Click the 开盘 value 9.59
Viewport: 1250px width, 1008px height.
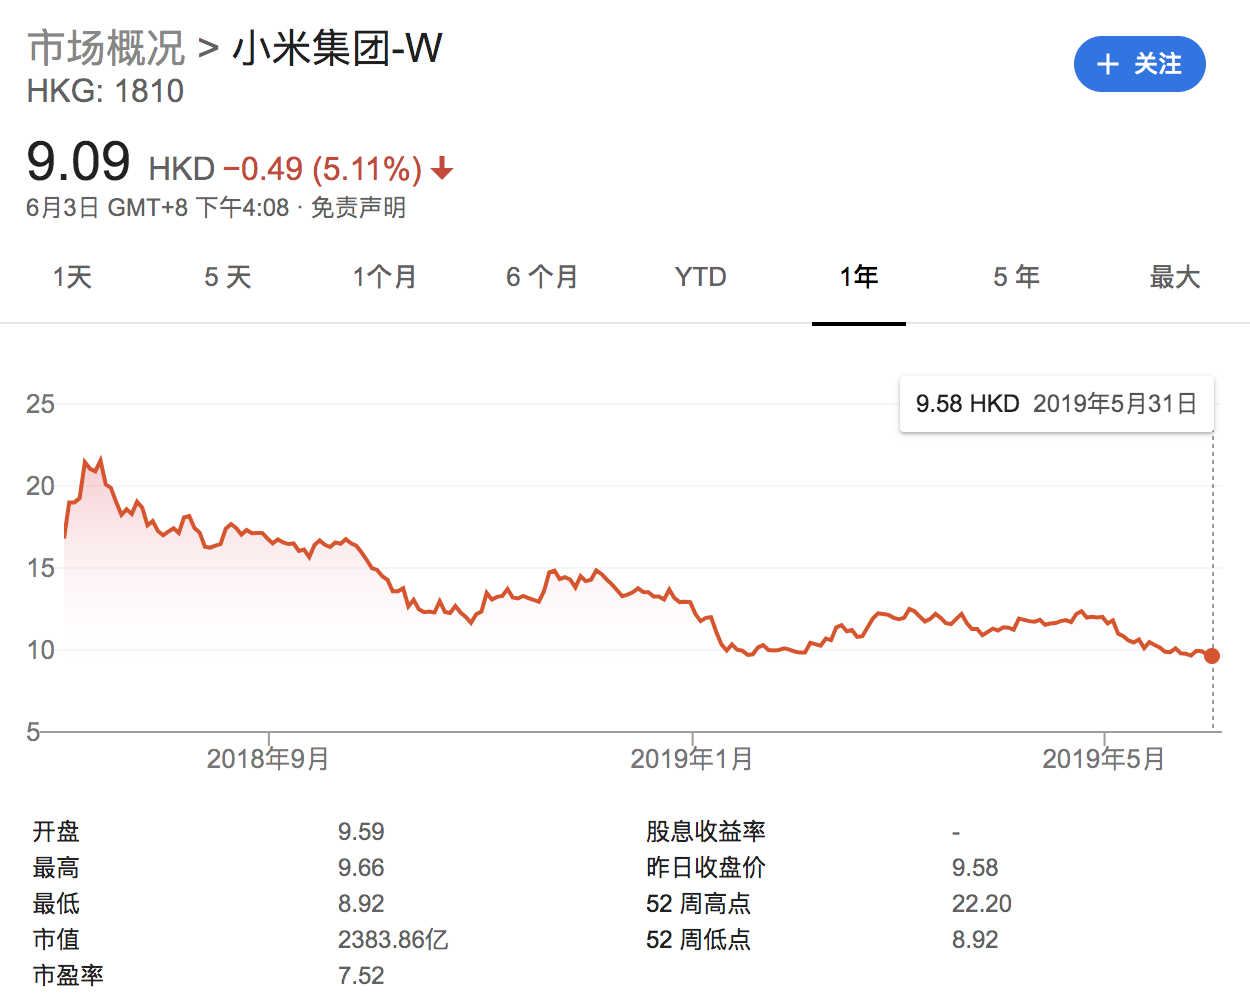pos(361,832)
